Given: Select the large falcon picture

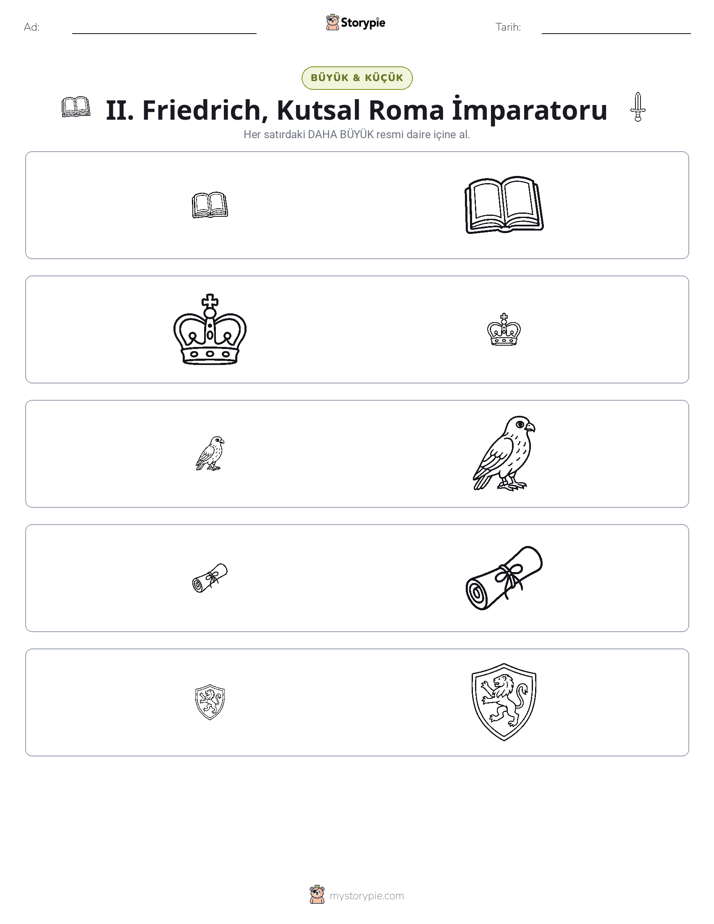Looking at the screenshot, I should click(504, 453).
